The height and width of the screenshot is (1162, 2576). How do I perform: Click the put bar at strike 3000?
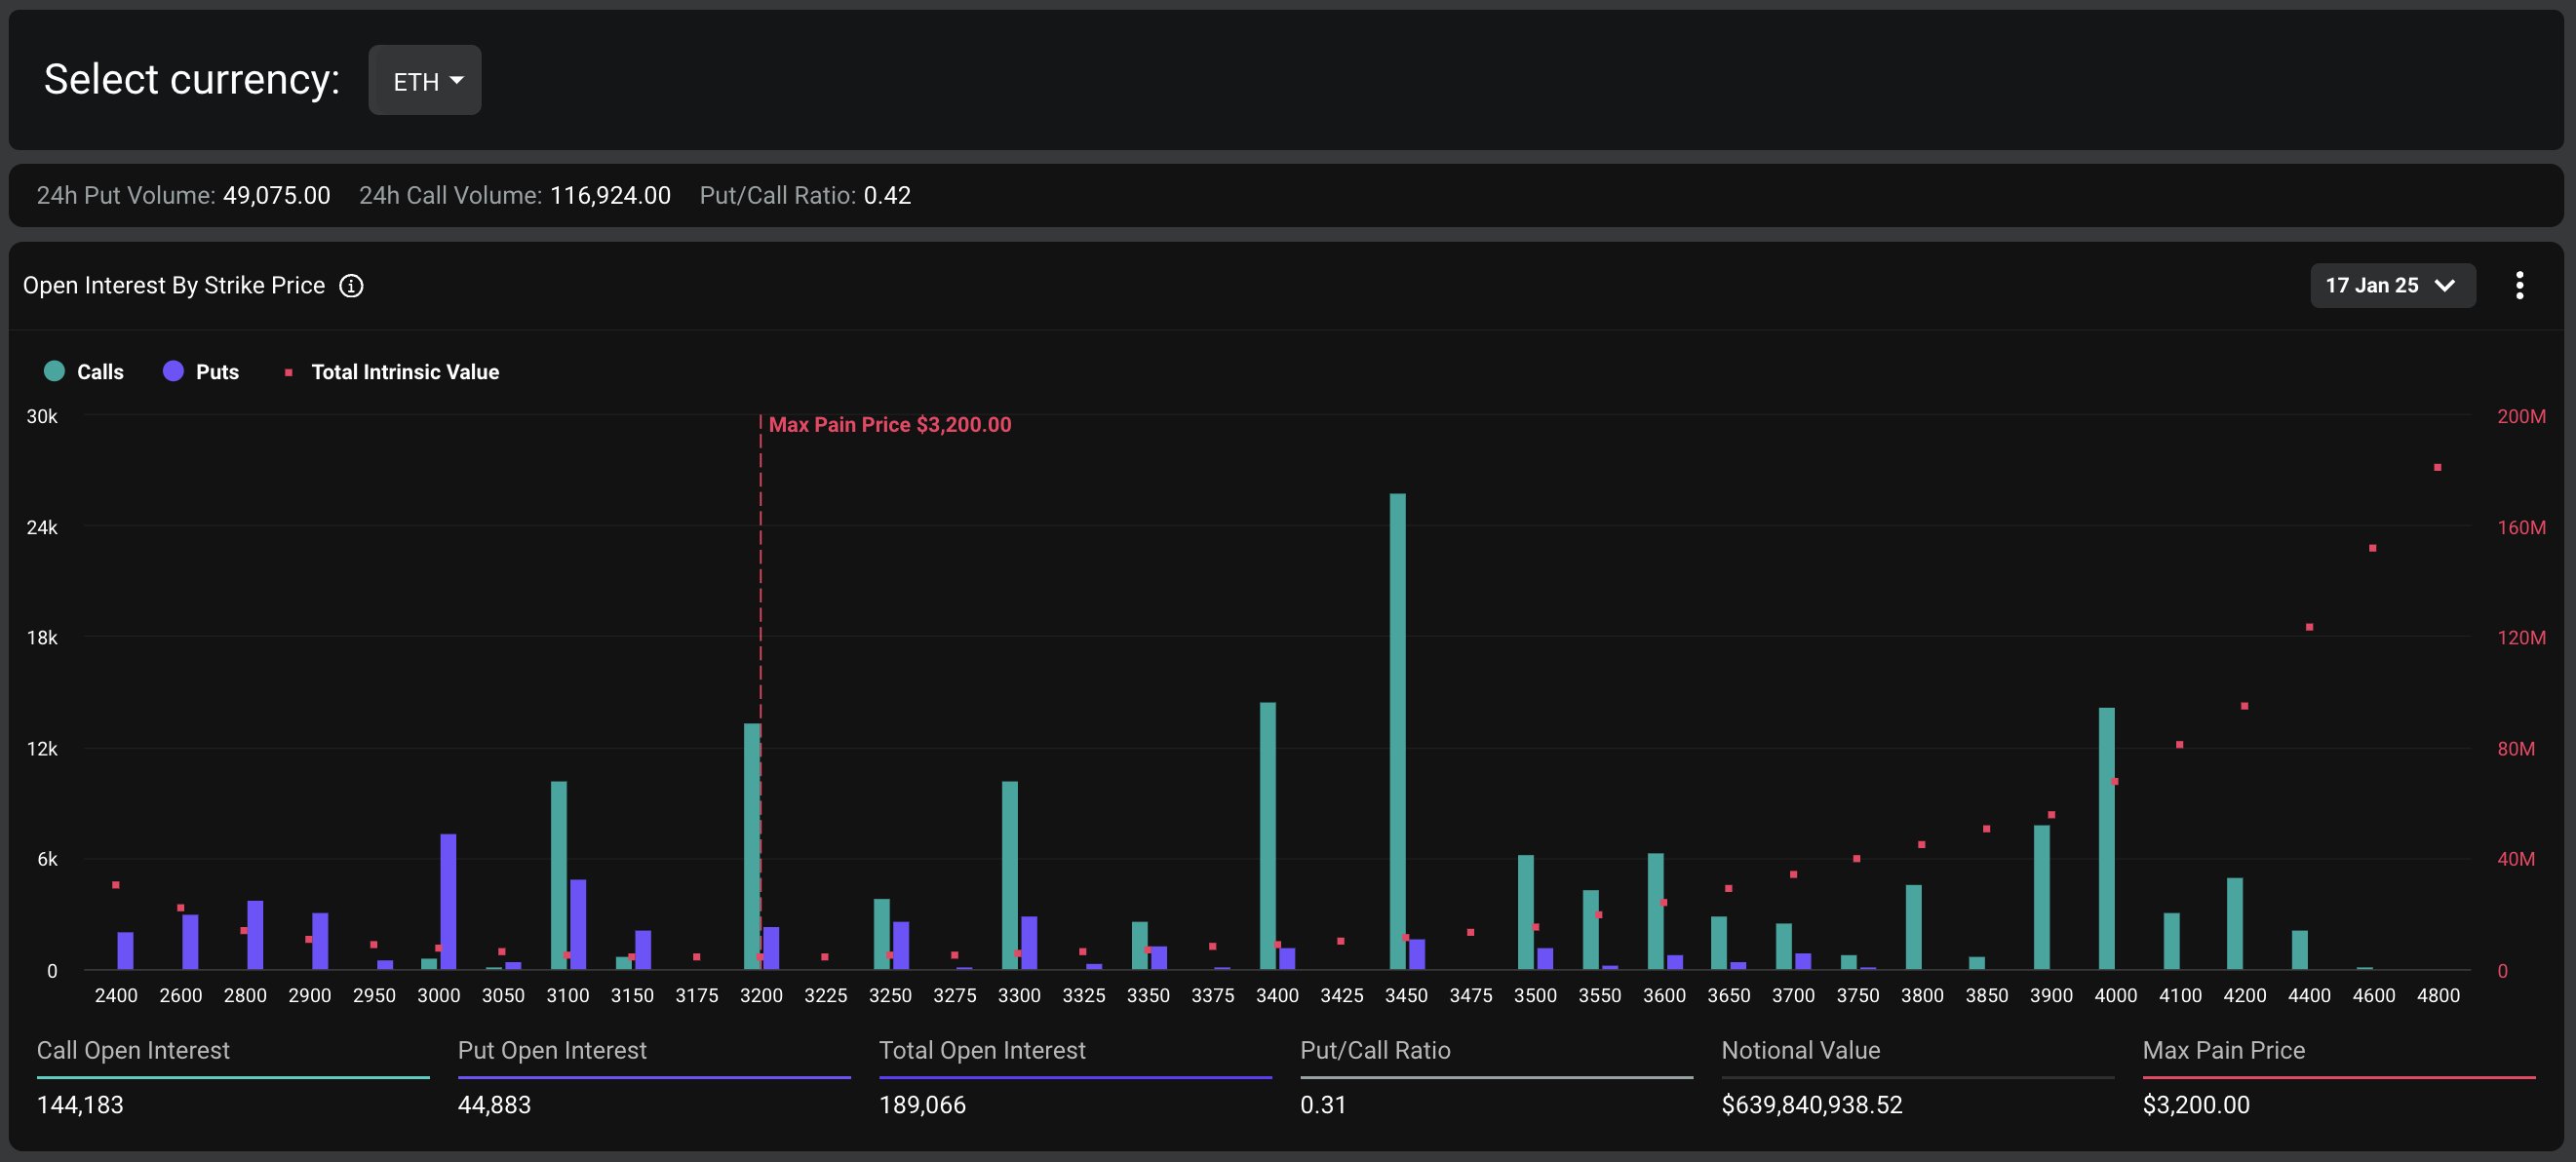pos(448,900)
